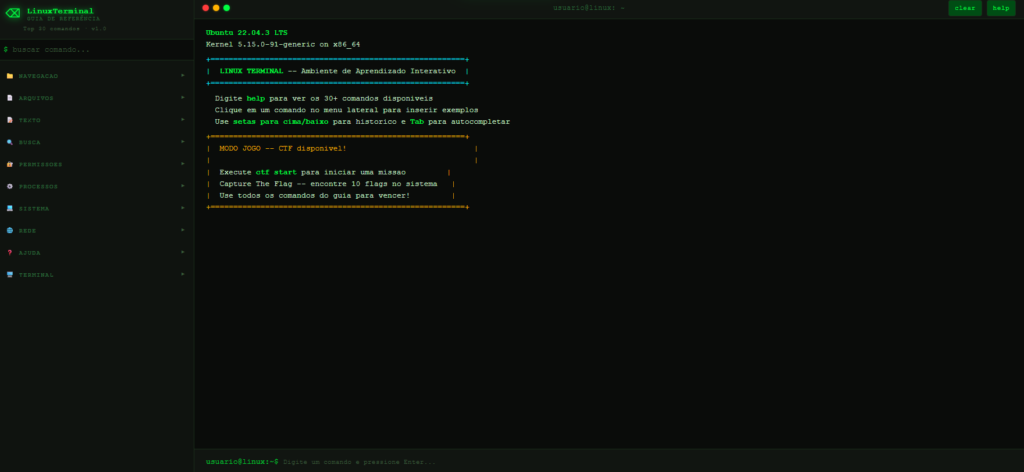Click the highlighted 'setas para cima/baixo' text

pos(281,122)
